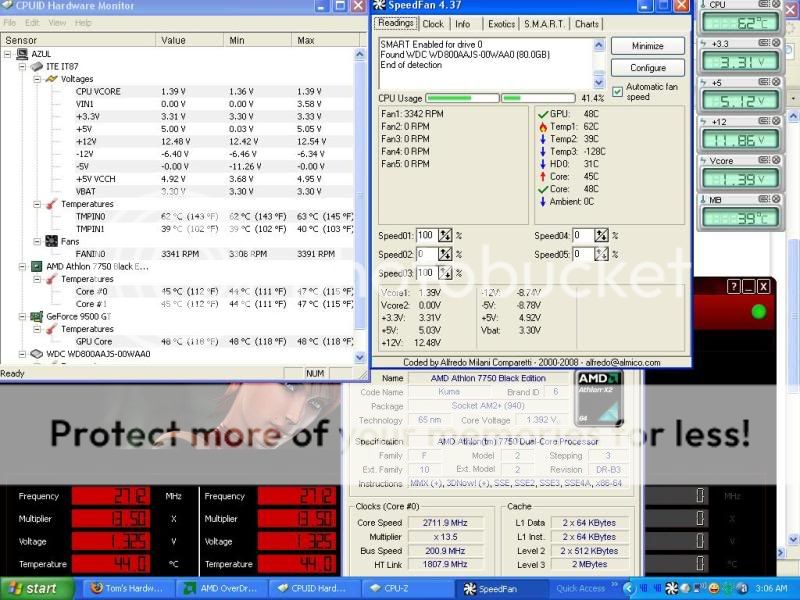Collapse the AZUL root node
Screen dimensions: 800x600
(7, 54)
